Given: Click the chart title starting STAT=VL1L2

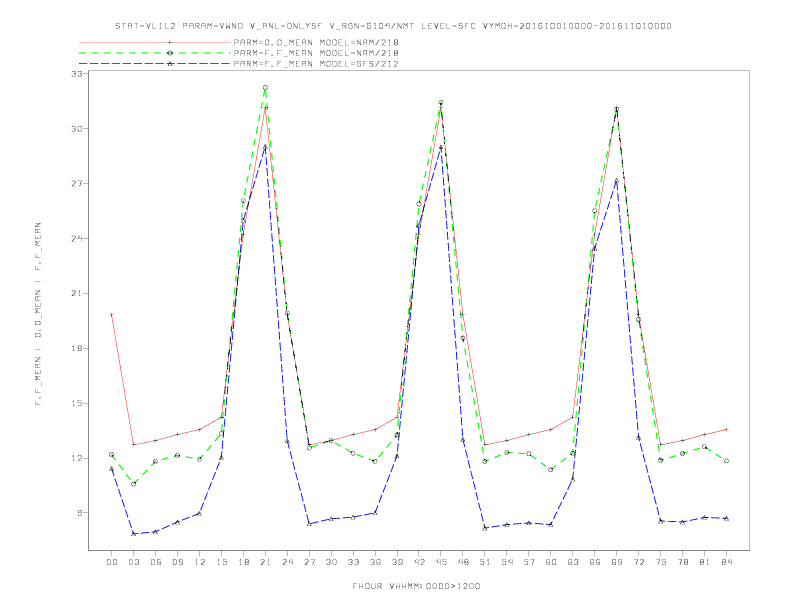Looking at the screenshot, I should click(x=393, y=26).
